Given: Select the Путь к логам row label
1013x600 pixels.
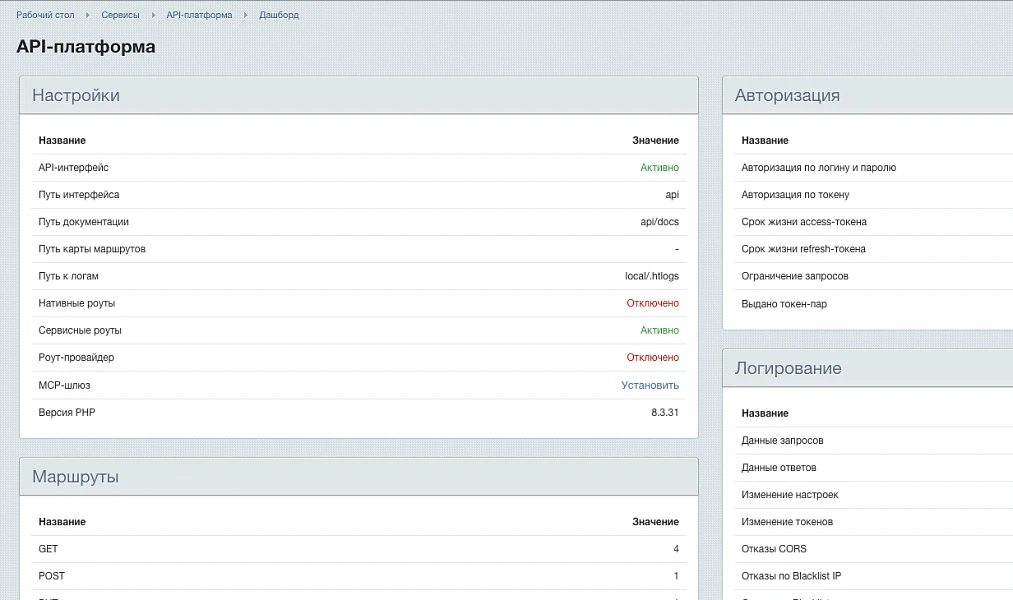Looking at the screenshot, I should tap(68, 276).
